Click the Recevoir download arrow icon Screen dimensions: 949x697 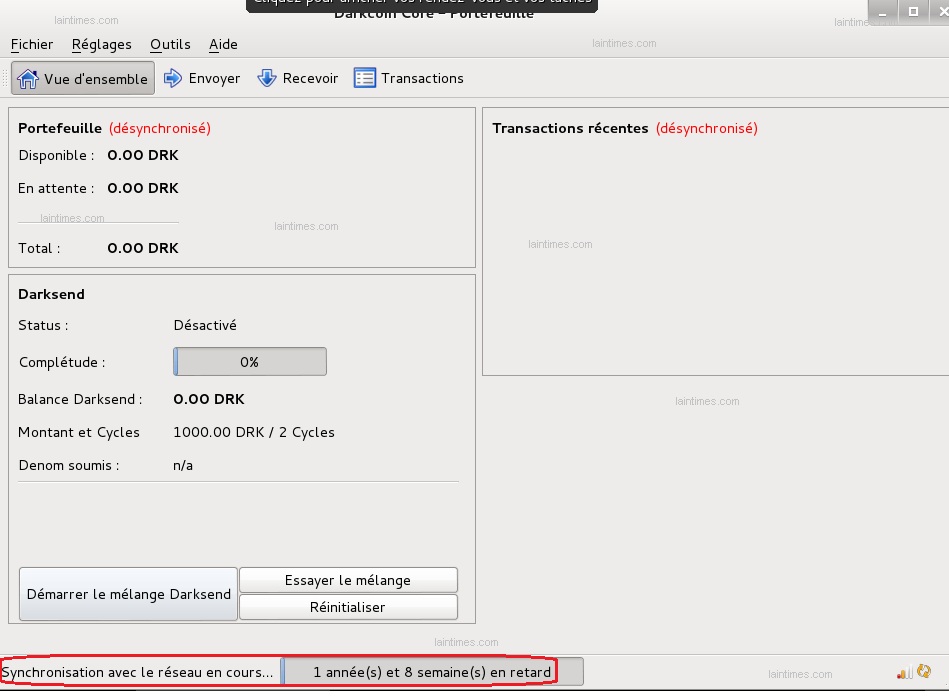point(267,78)
